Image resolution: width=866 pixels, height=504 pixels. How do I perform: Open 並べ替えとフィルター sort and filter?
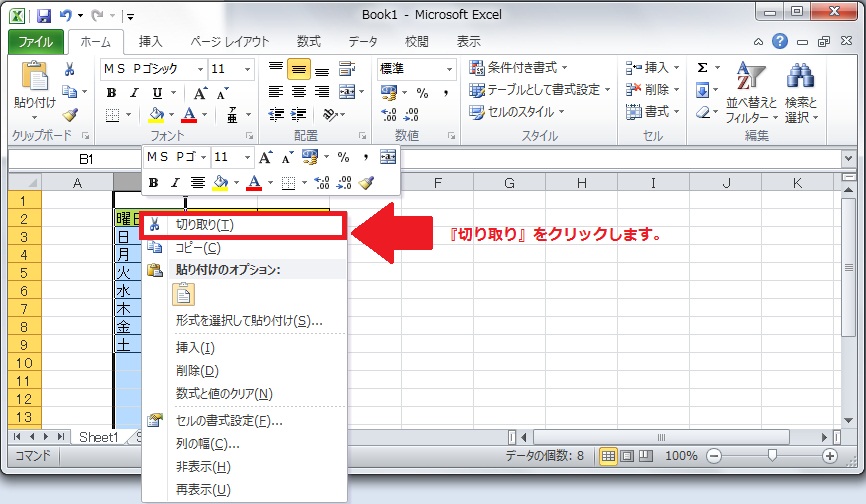751,92
